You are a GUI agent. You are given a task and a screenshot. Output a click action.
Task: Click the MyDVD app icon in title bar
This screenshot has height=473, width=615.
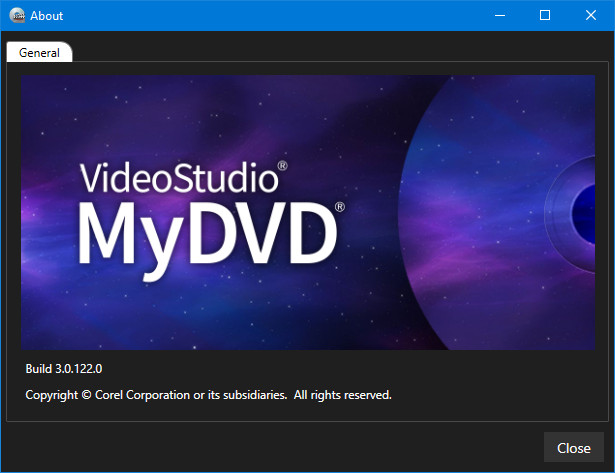point(16,15)
